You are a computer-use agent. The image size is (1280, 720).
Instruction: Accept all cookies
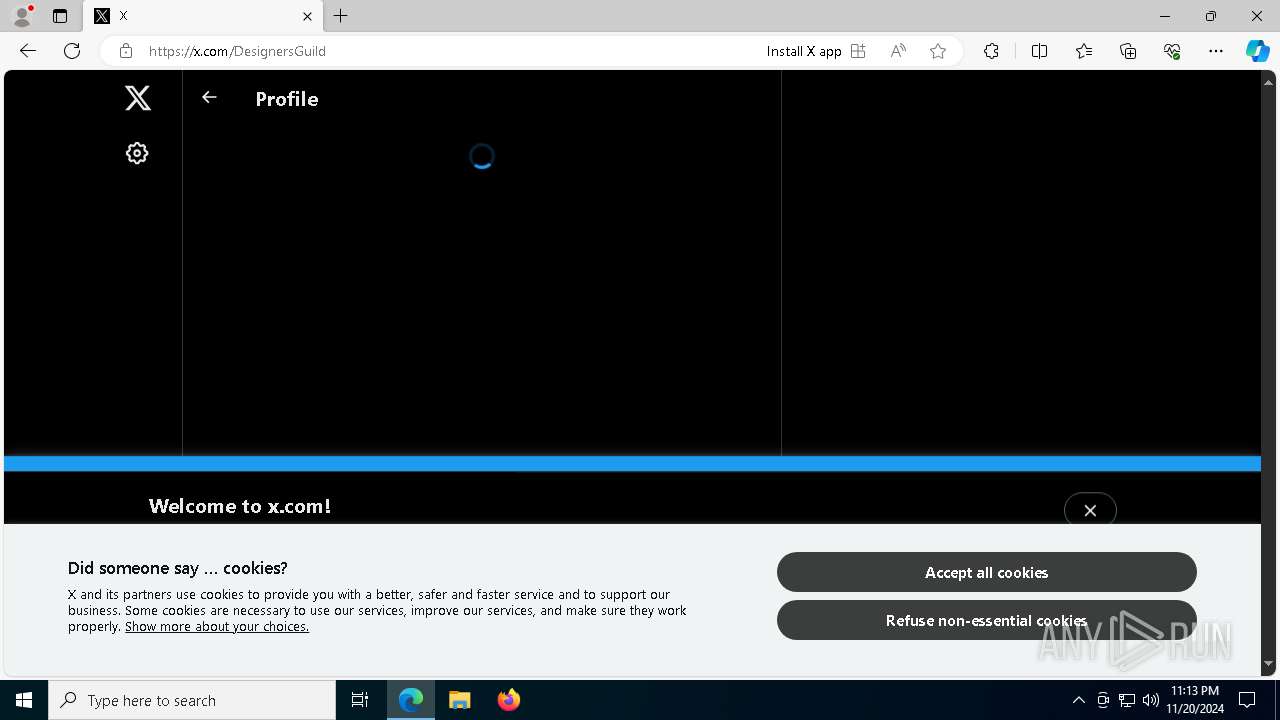click(986, 572)
